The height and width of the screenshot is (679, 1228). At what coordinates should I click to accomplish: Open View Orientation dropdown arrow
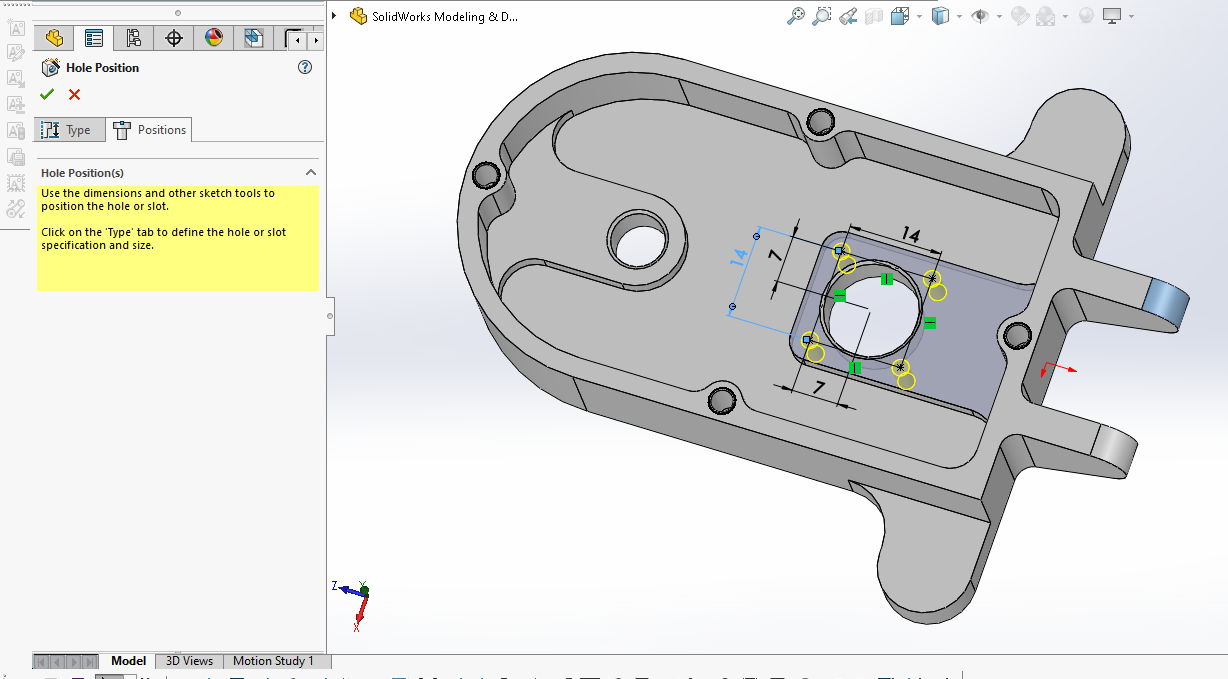pyautogui.click(x=918, y=16)
